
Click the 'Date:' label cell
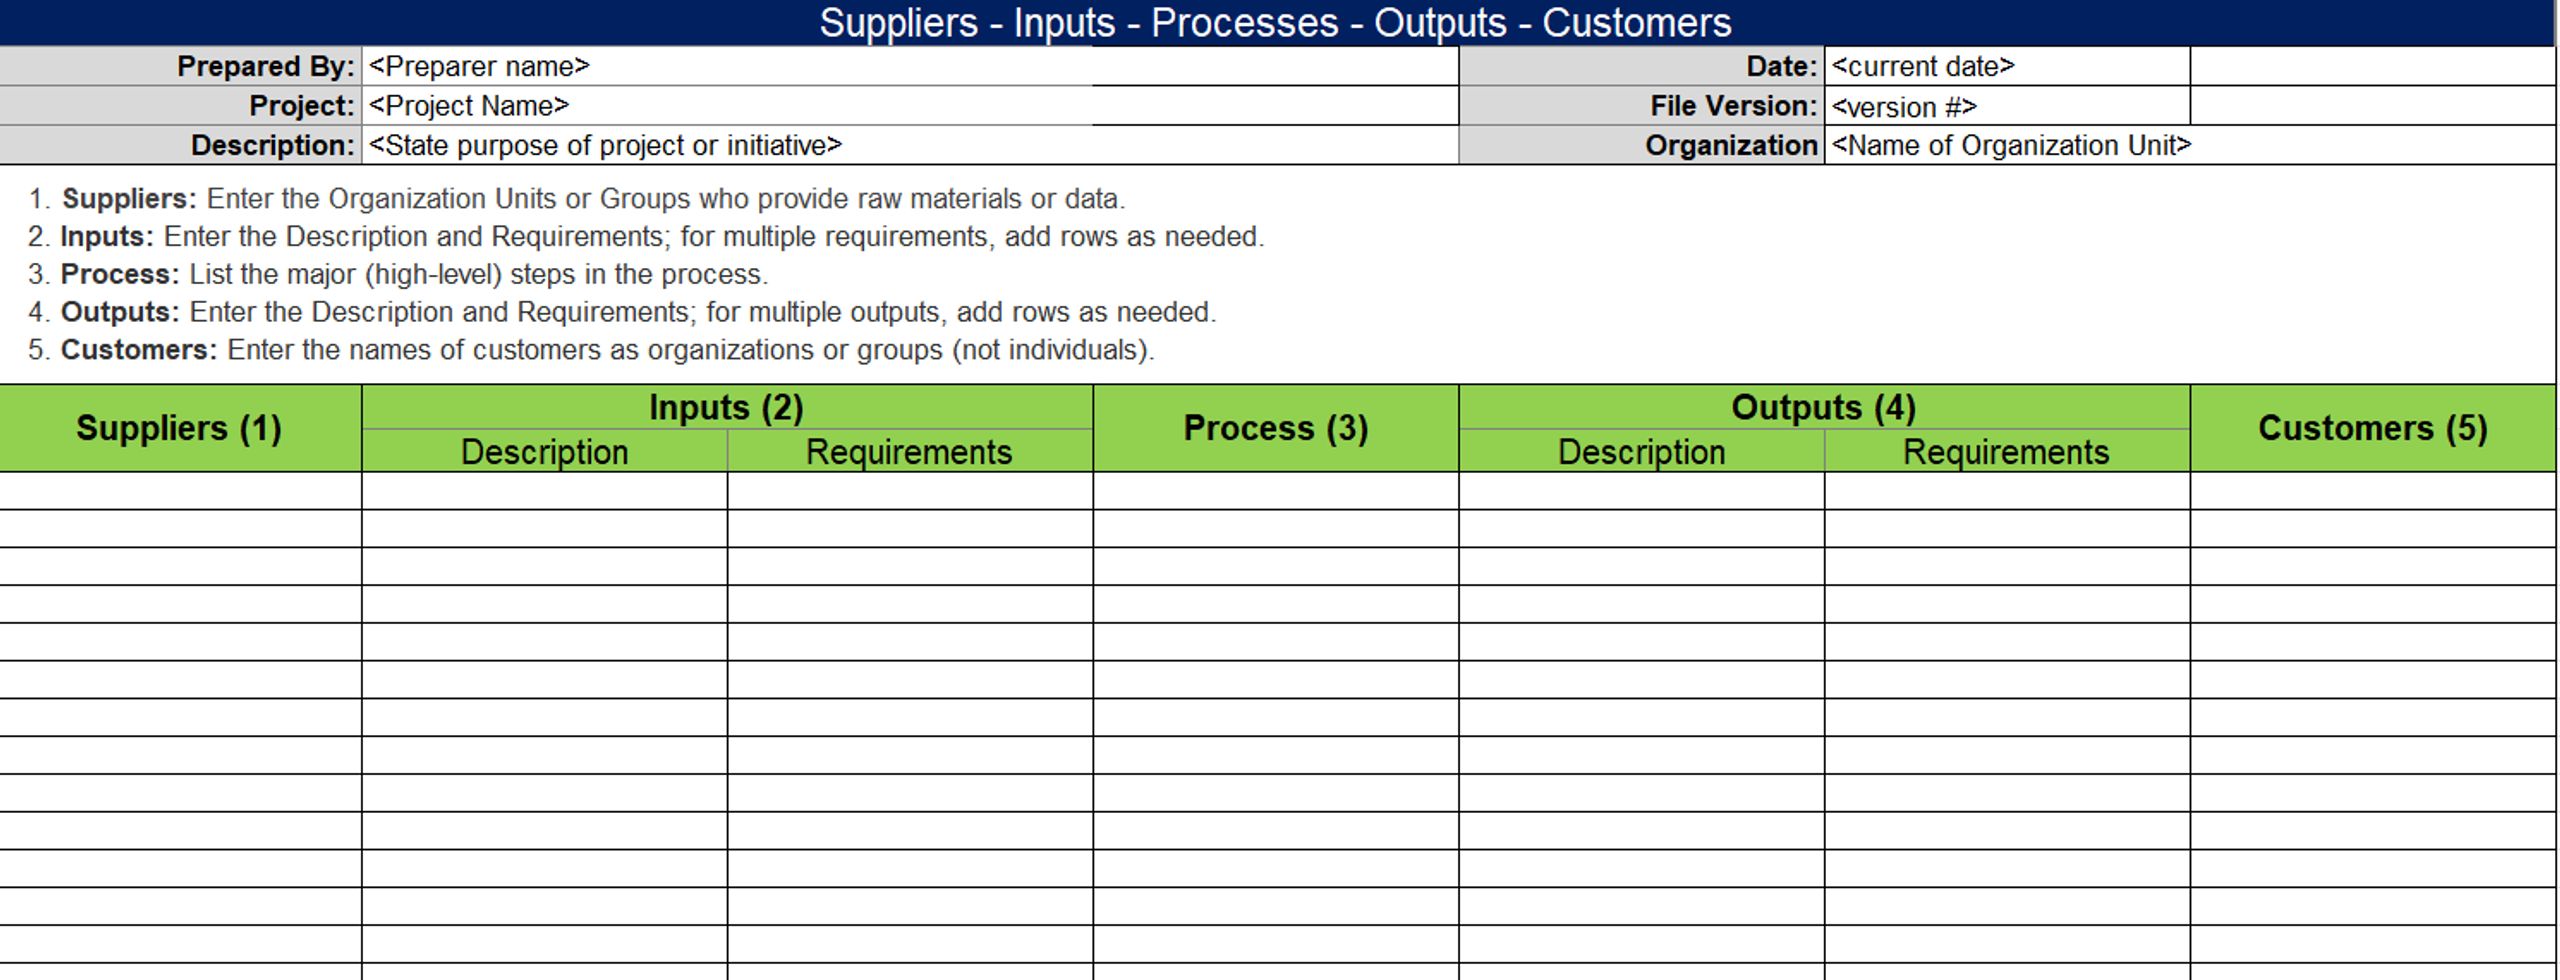pos(1642,66)
